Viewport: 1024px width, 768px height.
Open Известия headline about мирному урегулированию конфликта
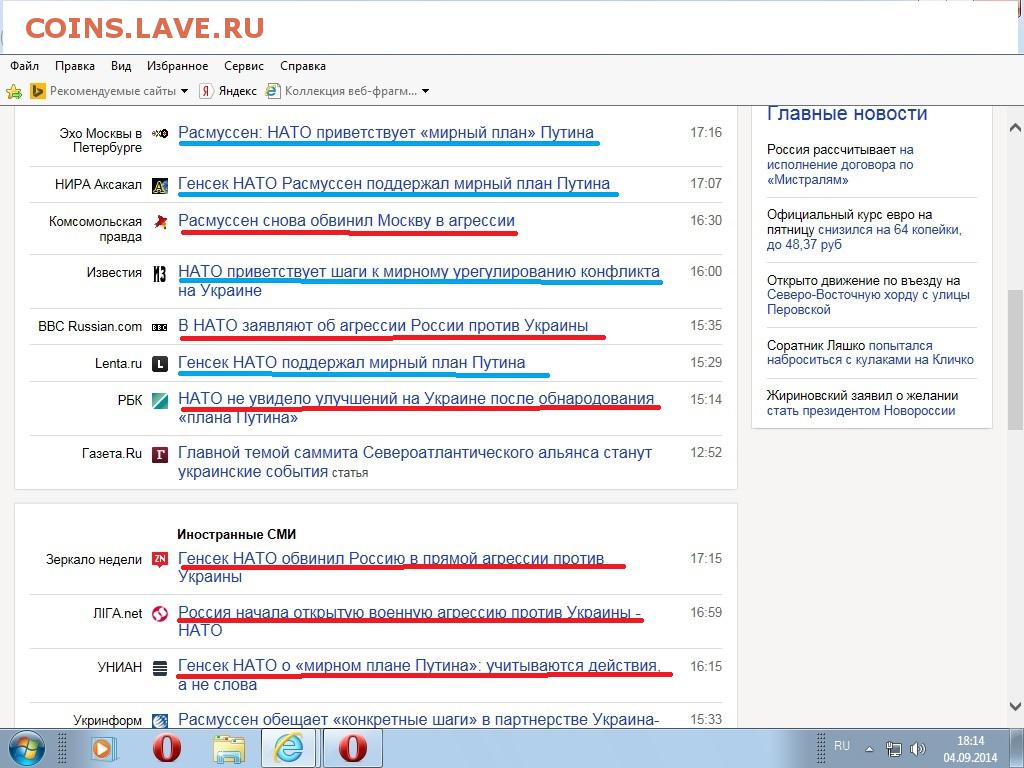coord(419,281)
